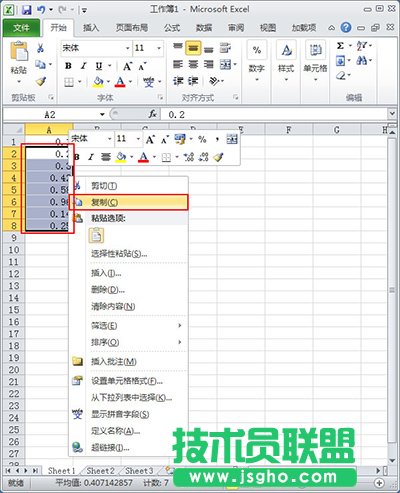
Task: Click mini toolbar increase decimal icon
Action: [189, 157]
